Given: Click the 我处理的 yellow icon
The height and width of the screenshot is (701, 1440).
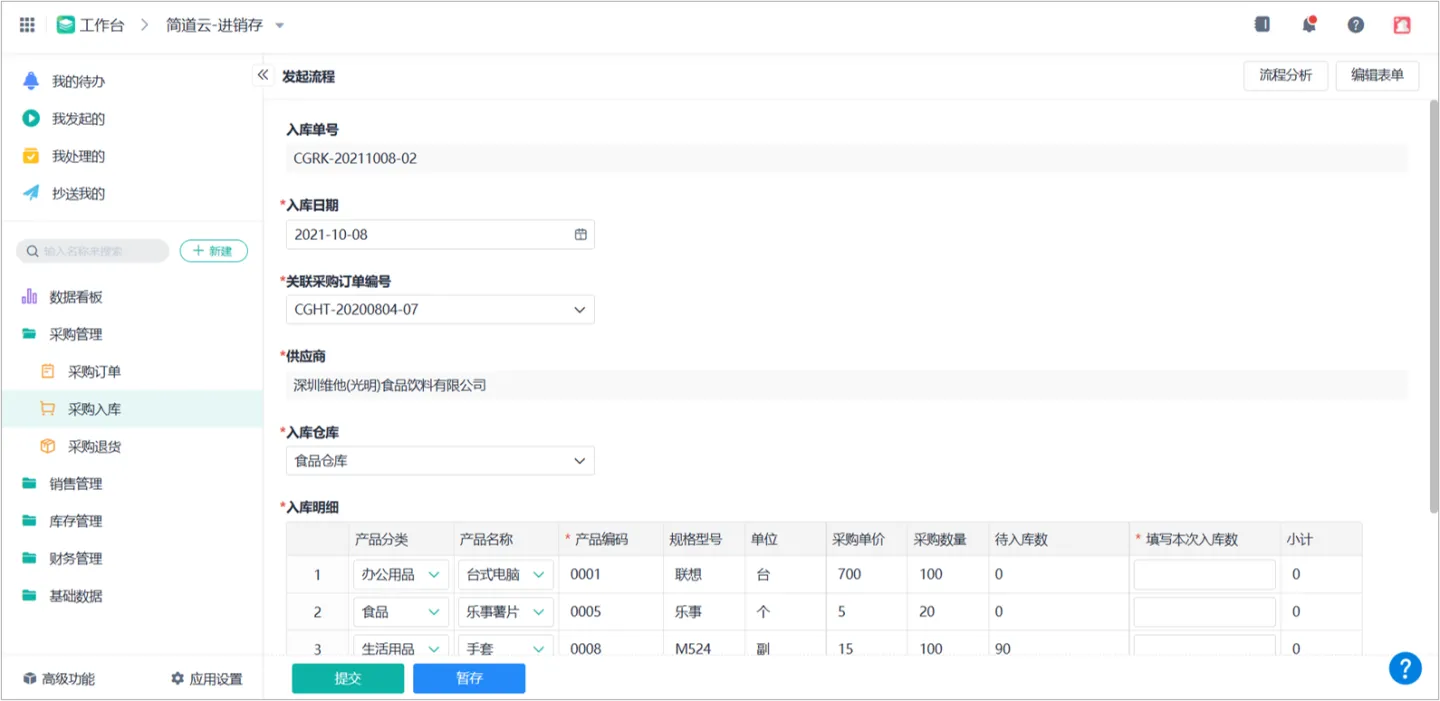Looking at the screenshot, I should (31, 156).
